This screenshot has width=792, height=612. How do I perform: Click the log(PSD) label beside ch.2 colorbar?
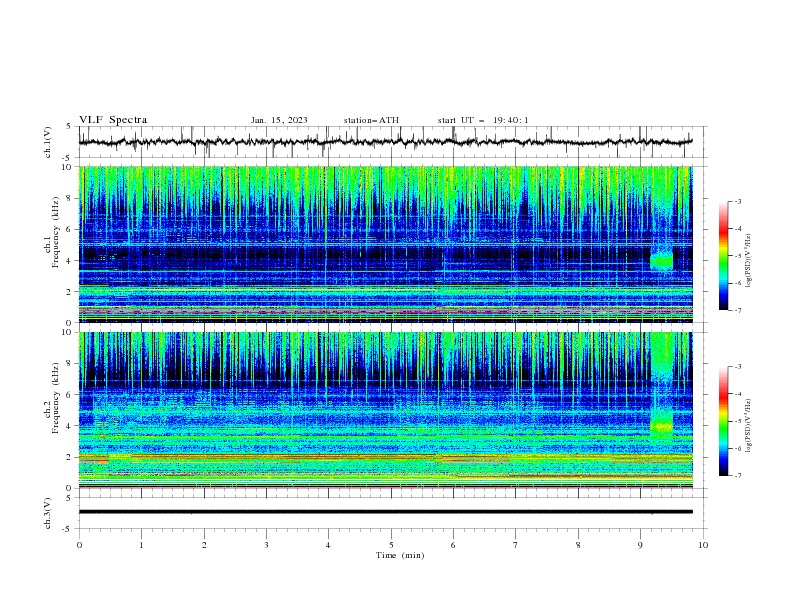click(x=748, y=425)
